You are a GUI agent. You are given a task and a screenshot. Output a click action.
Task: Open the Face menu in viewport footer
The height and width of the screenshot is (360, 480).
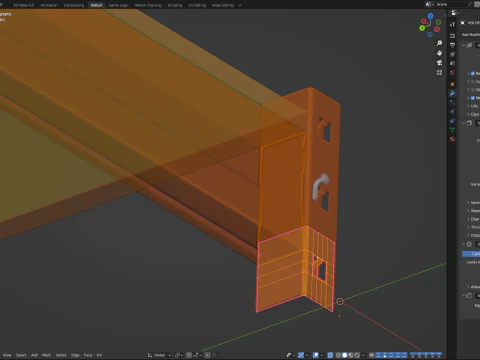88,355
